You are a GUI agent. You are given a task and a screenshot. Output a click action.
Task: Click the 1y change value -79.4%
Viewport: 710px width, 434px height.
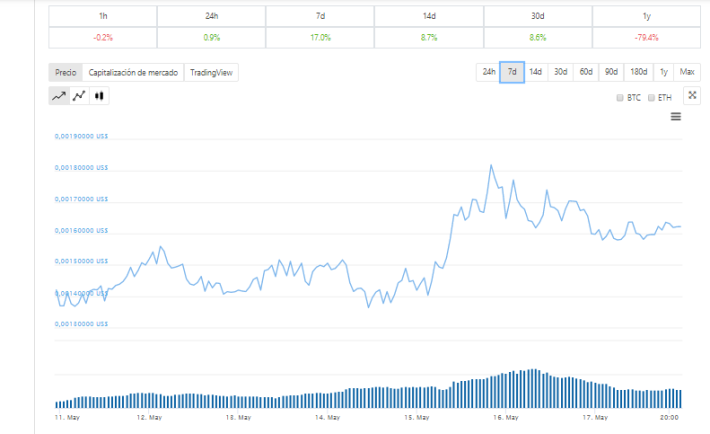tap(646, 38)
